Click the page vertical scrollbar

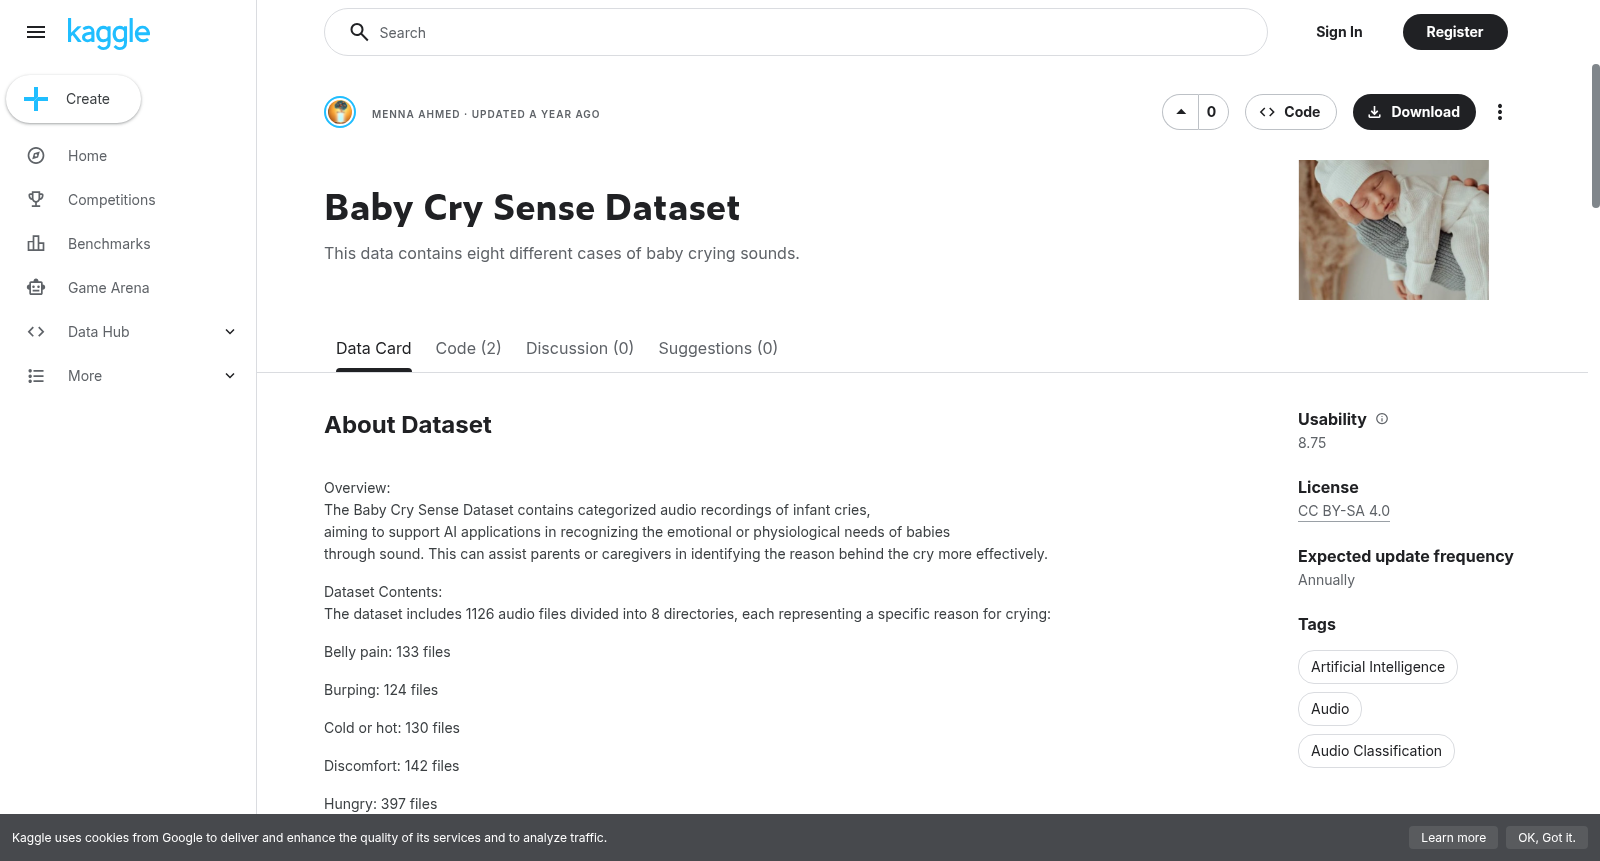tap(1595, 136)
